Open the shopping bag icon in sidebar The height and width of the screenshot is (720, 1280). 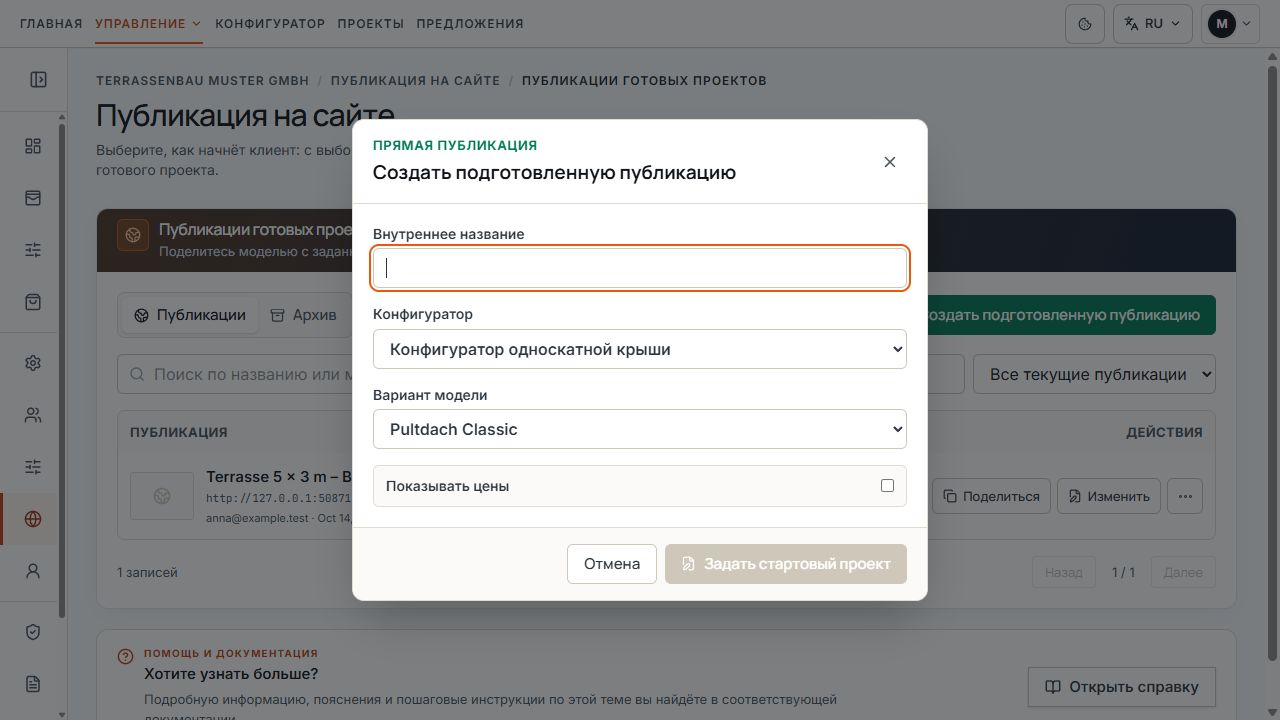33,302
